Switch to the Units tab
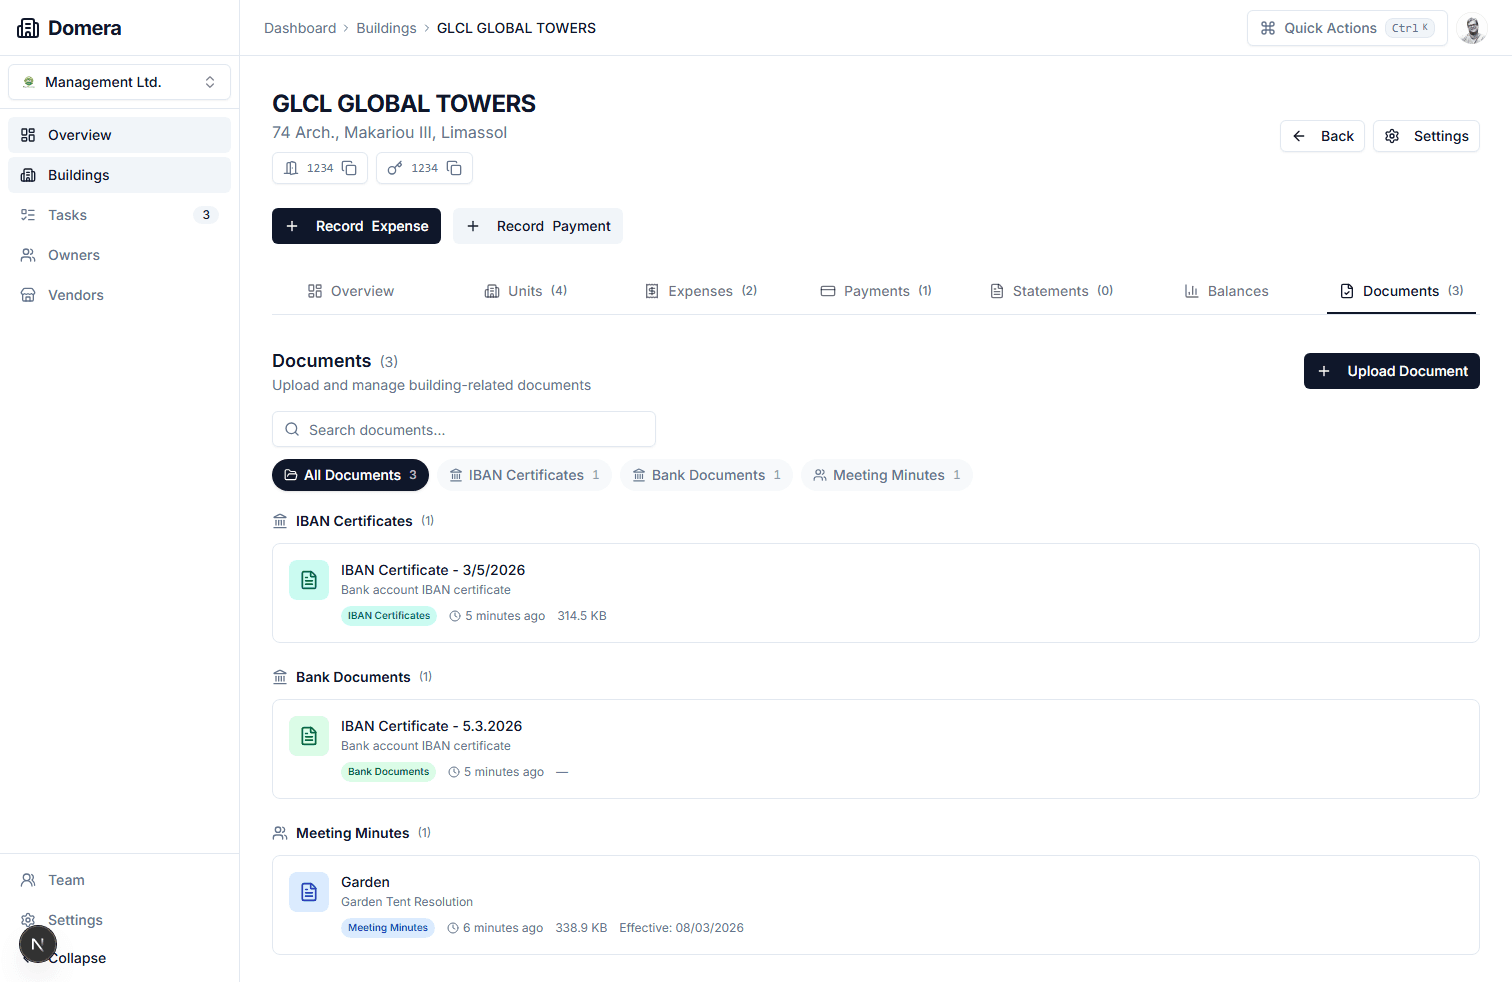Image resolution: width=1512 pixels, height=982 pixels. (525, 291)
